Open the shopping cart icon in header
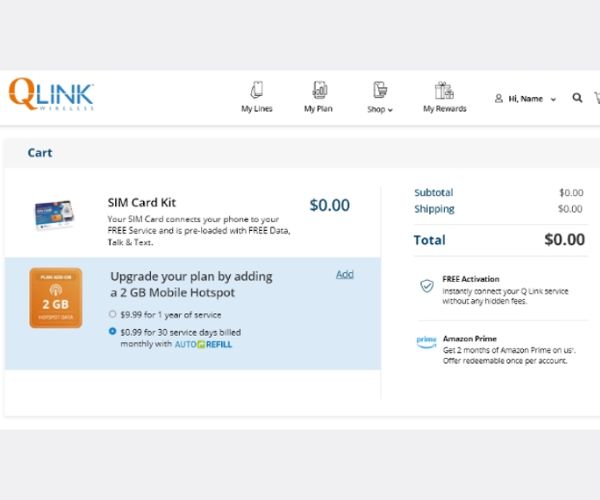Image resolution: width=600 pixels, height=500 pixels. (596, 98)
